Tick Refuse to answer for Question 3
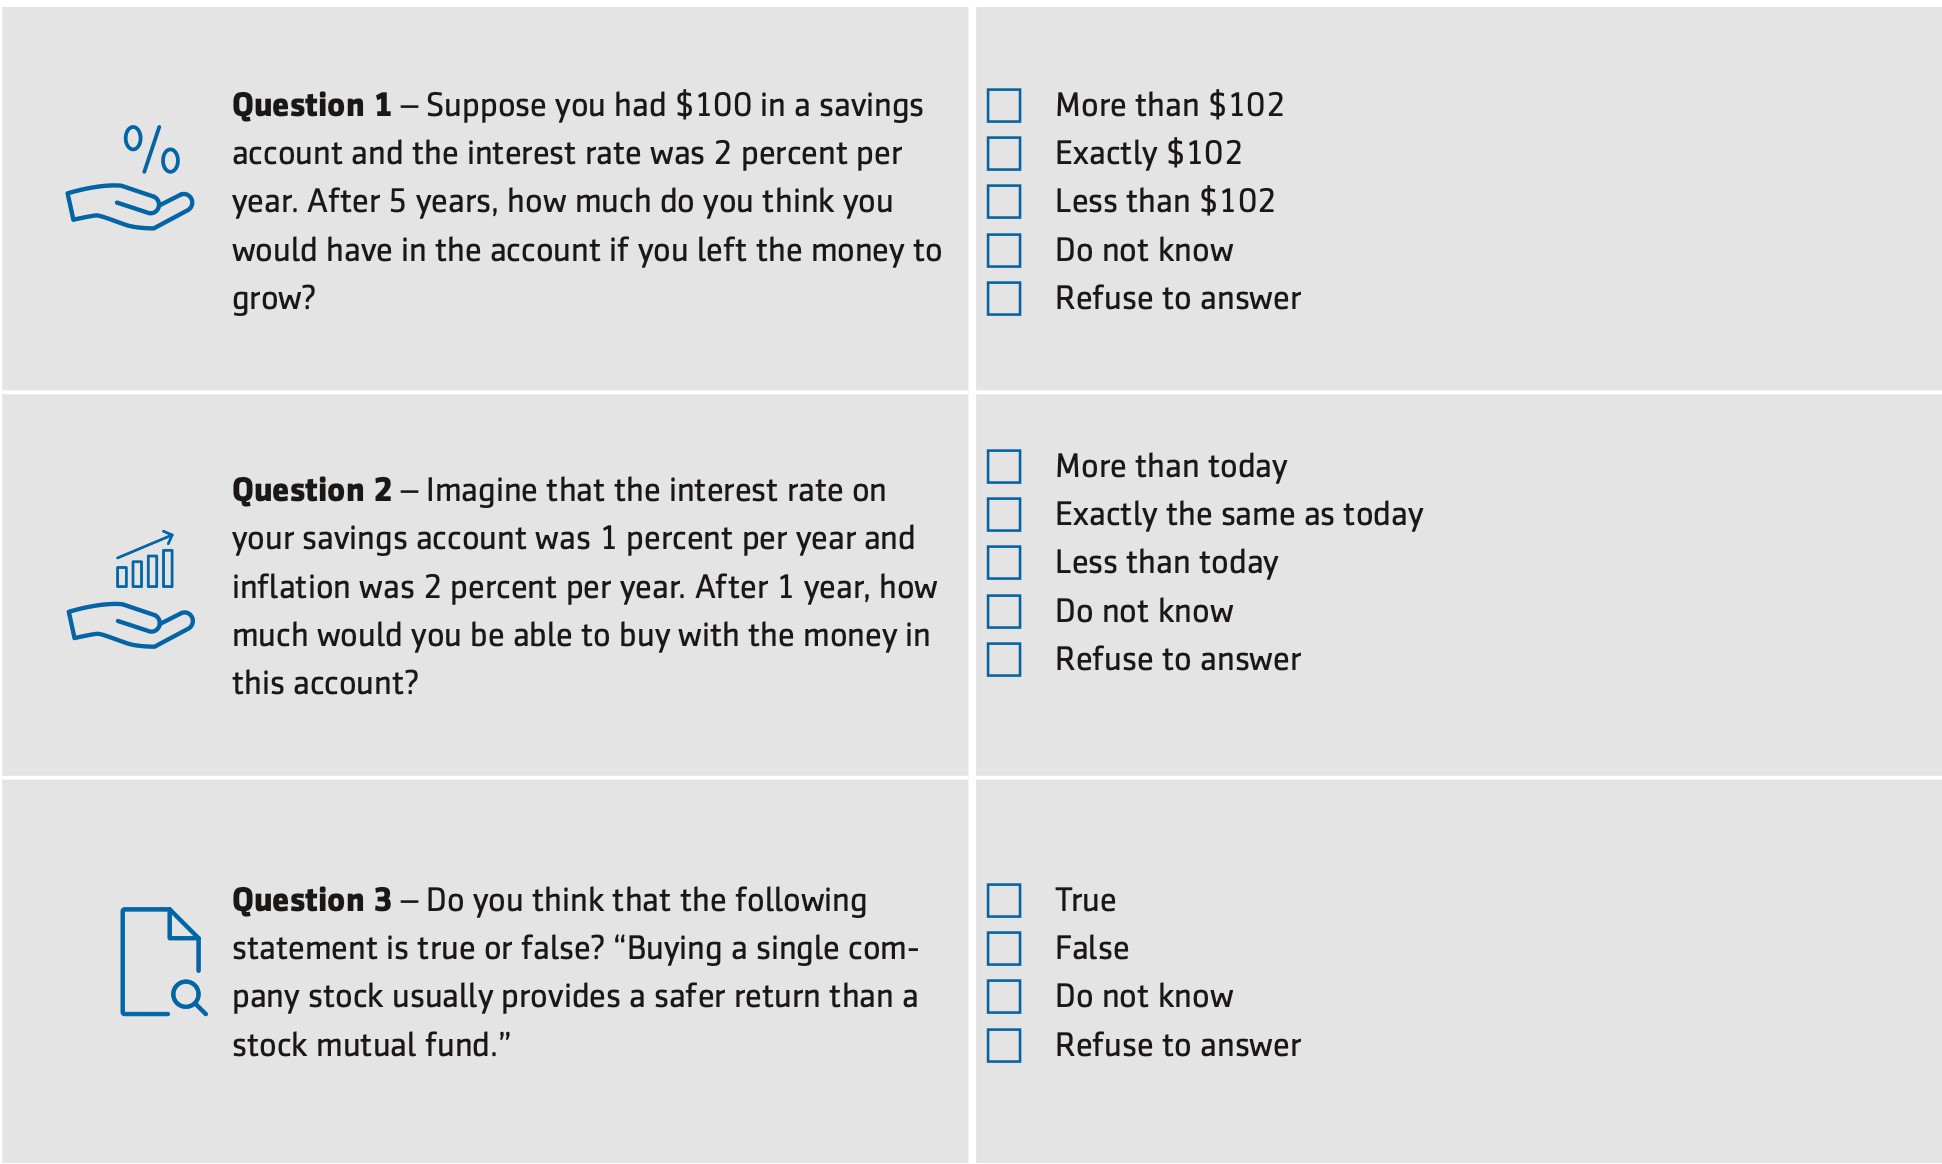 click(x=1004, y=1045)
